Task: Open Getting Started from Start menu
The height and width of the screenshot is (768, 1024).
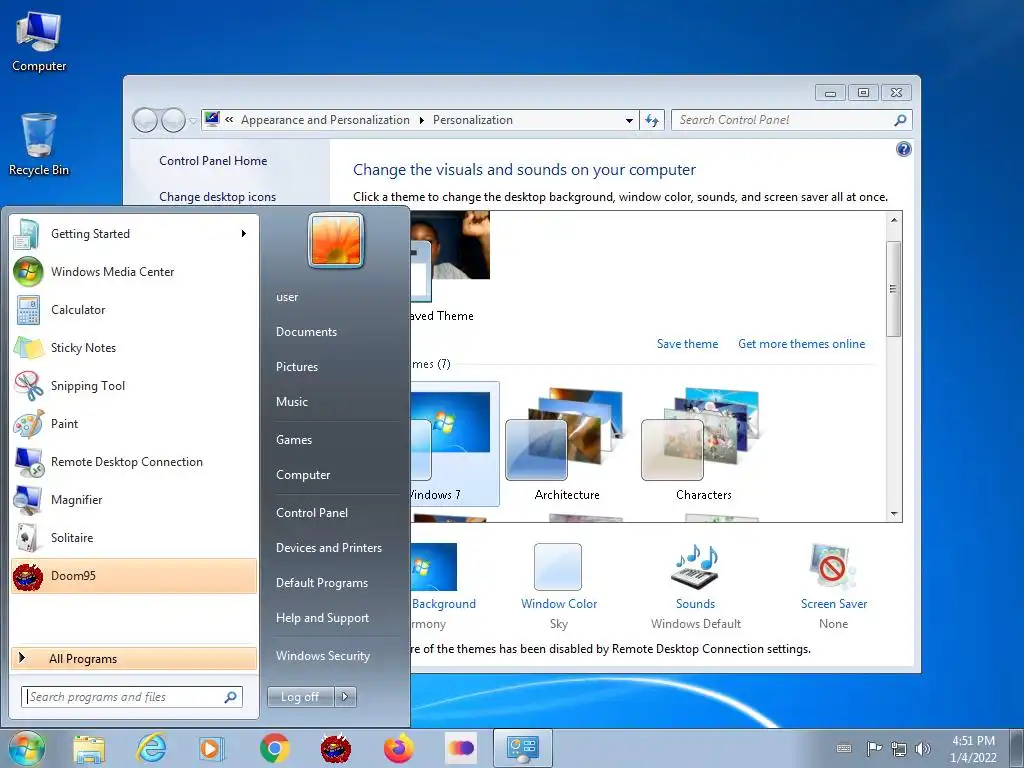Action: point(134,234)
